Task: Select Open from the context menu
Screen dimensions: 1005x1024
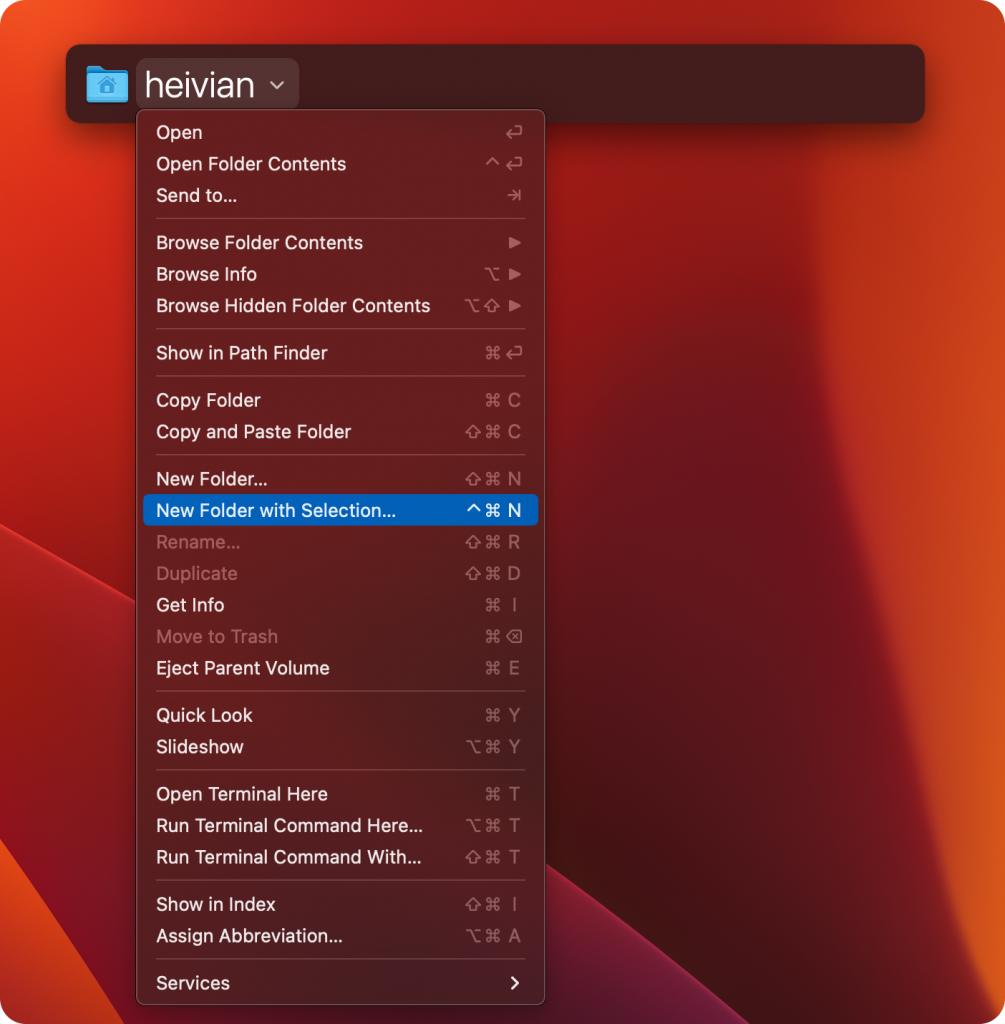Action: 179,132
